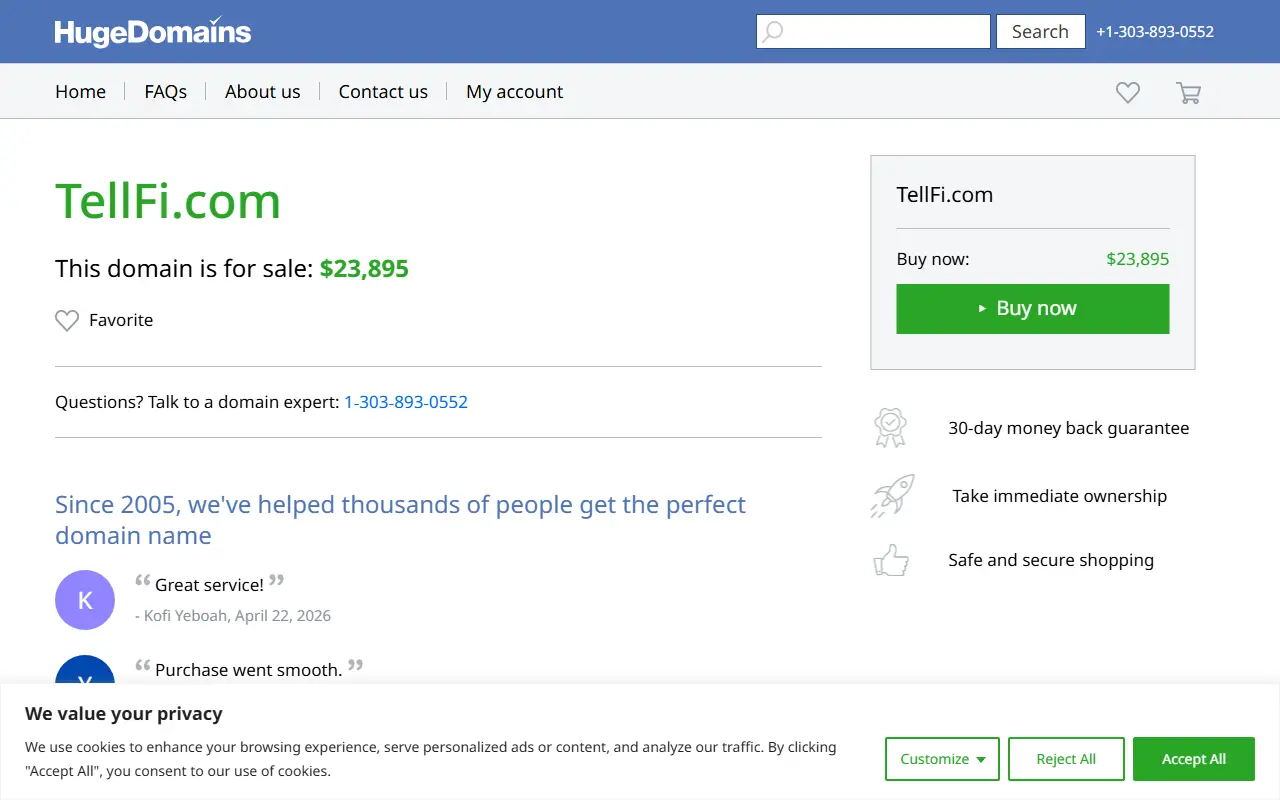The height and width of the screenshot is (800, 1280).
Task: Click the thumbs-up secure shopping icon
Action: 891,560
